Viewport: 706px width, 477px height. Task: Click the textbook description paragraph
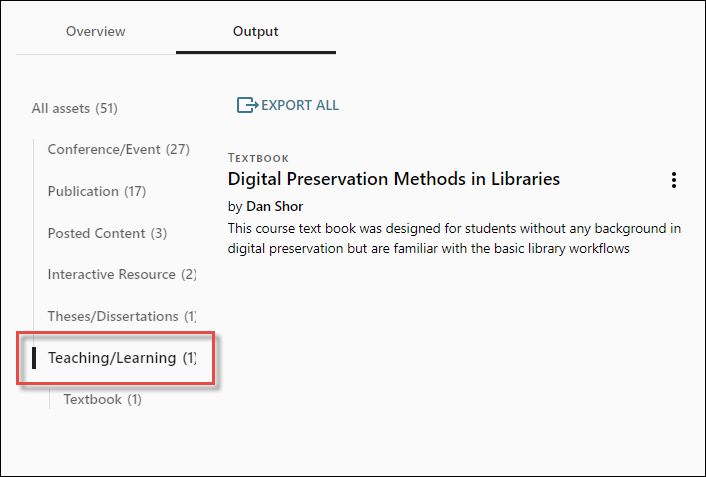tap(454, 239)
